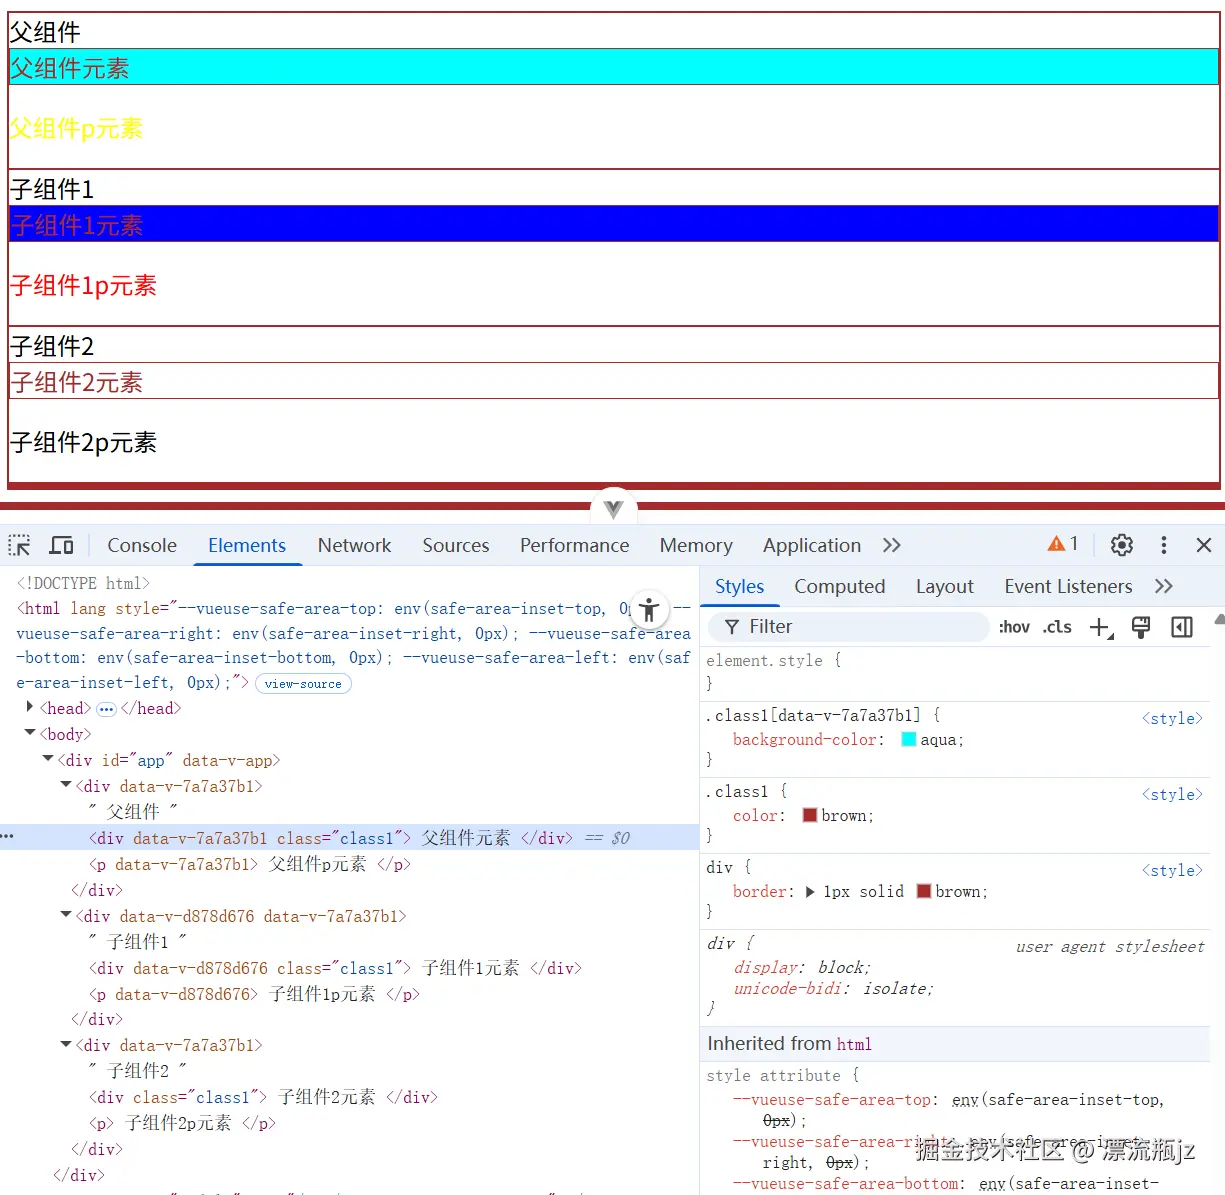Viewport: 1225px width, 1195px height.
Task: Toggle :hov element state pseudo-classes
Action: pyautogui.click(x=1014, y=627)
